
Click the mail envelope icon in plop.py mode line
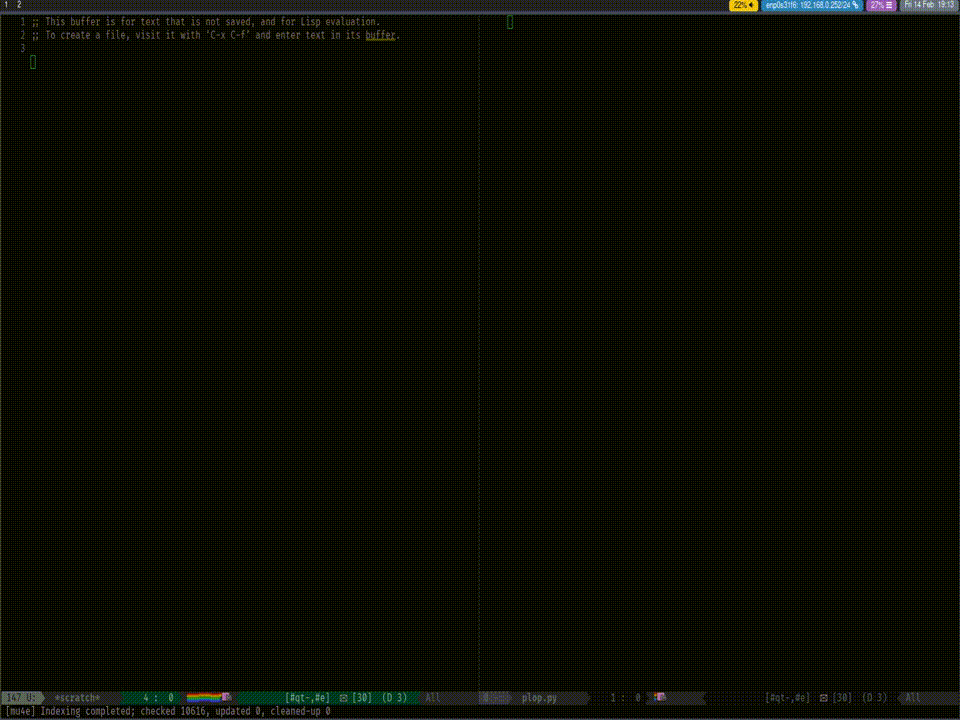pyautogui.click(x=823, y=698)
